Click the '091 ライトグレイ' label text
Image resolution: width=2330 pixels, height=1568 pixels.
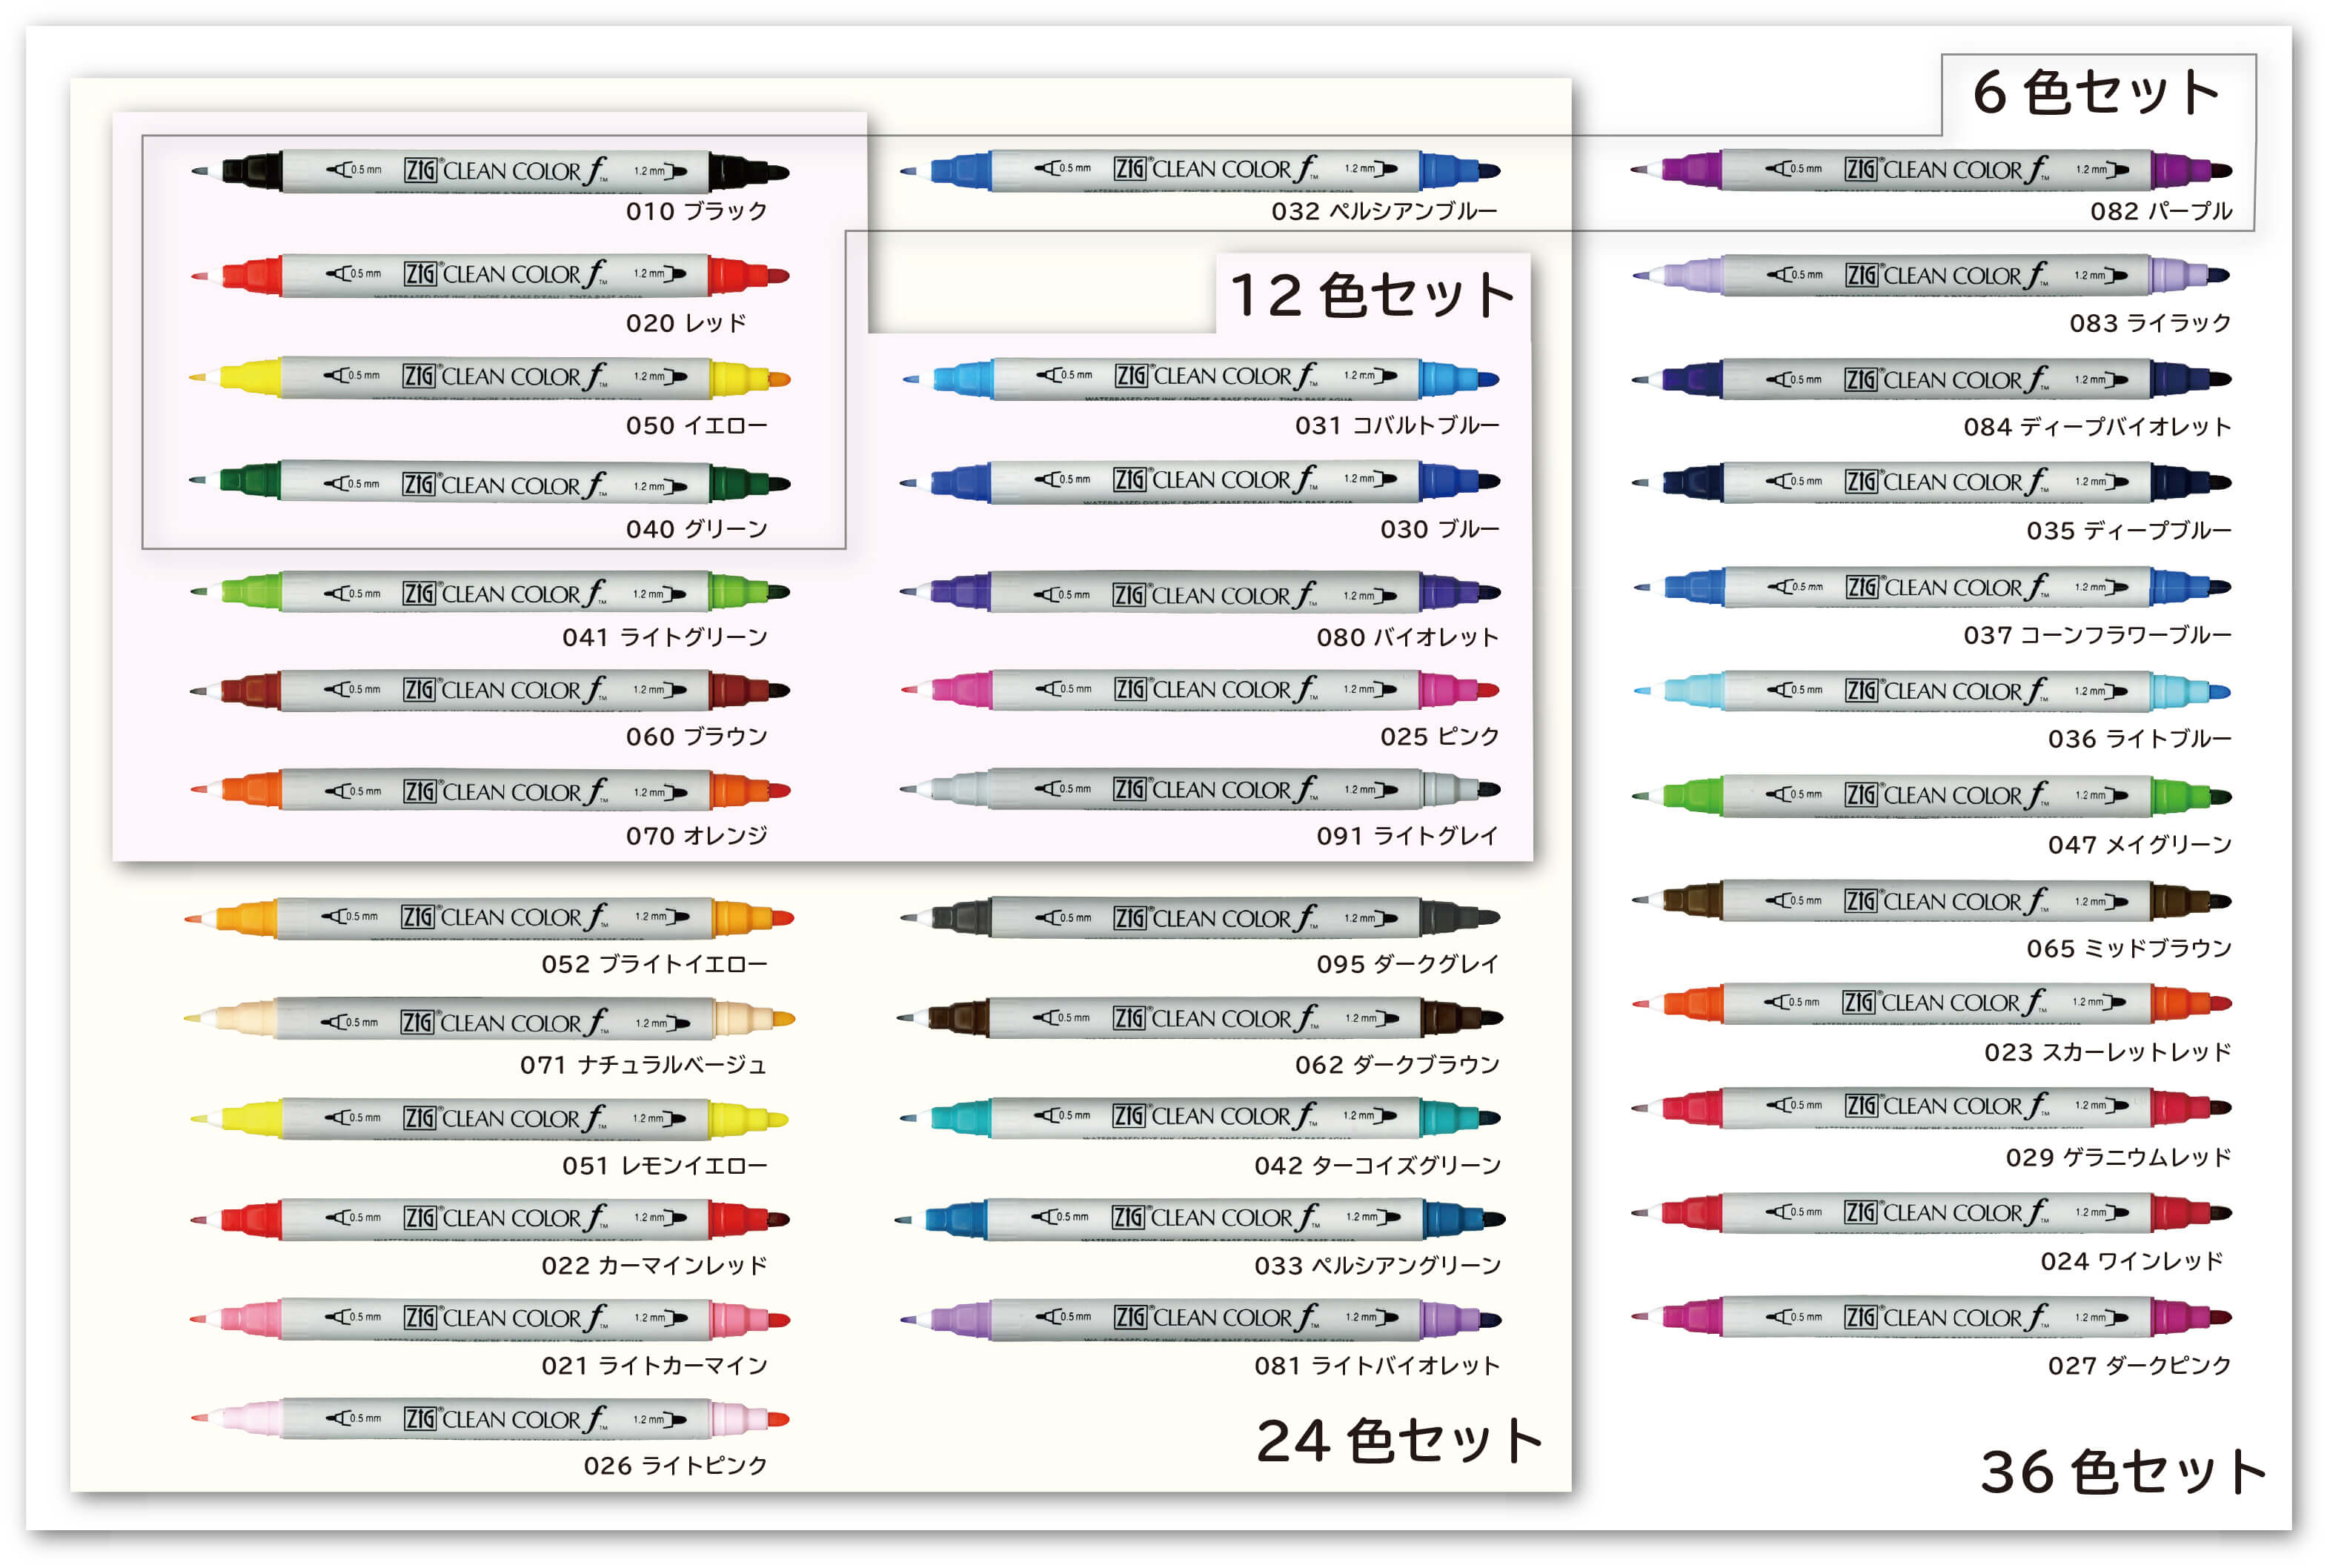[x=1408, y=836]
